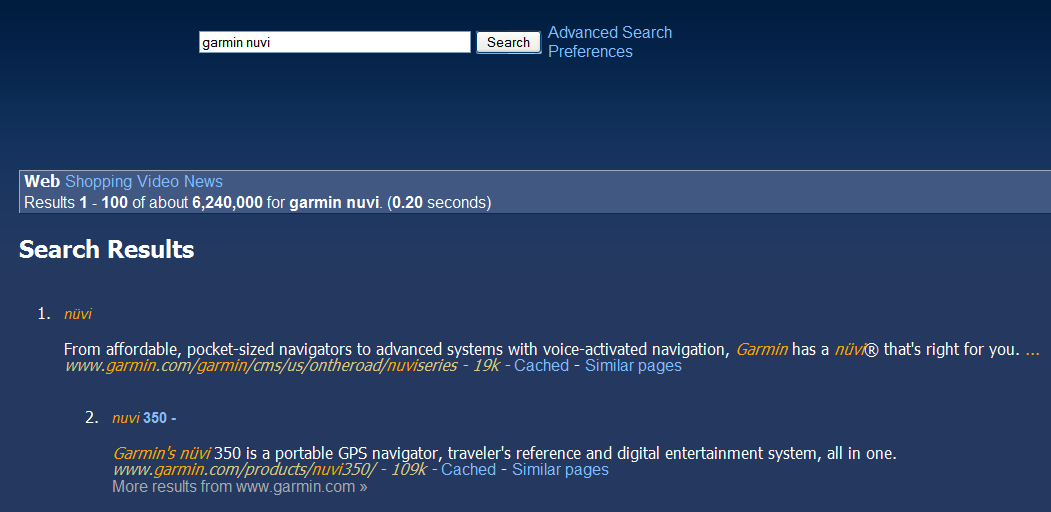Image resolution: width=1051 pixels, height=512 pixels.
Task: Open the first result titled 'nüvi'
Action: 78,314
